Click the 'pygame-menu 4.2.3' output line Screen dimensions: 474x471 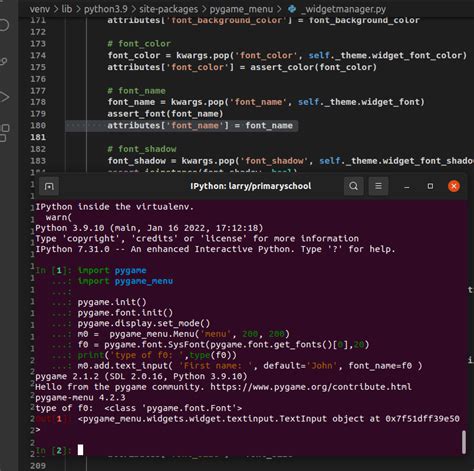80,398
